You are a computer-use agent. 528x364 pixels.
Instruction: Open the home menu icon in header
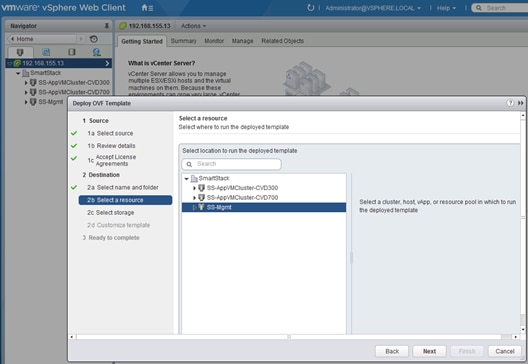147,7
